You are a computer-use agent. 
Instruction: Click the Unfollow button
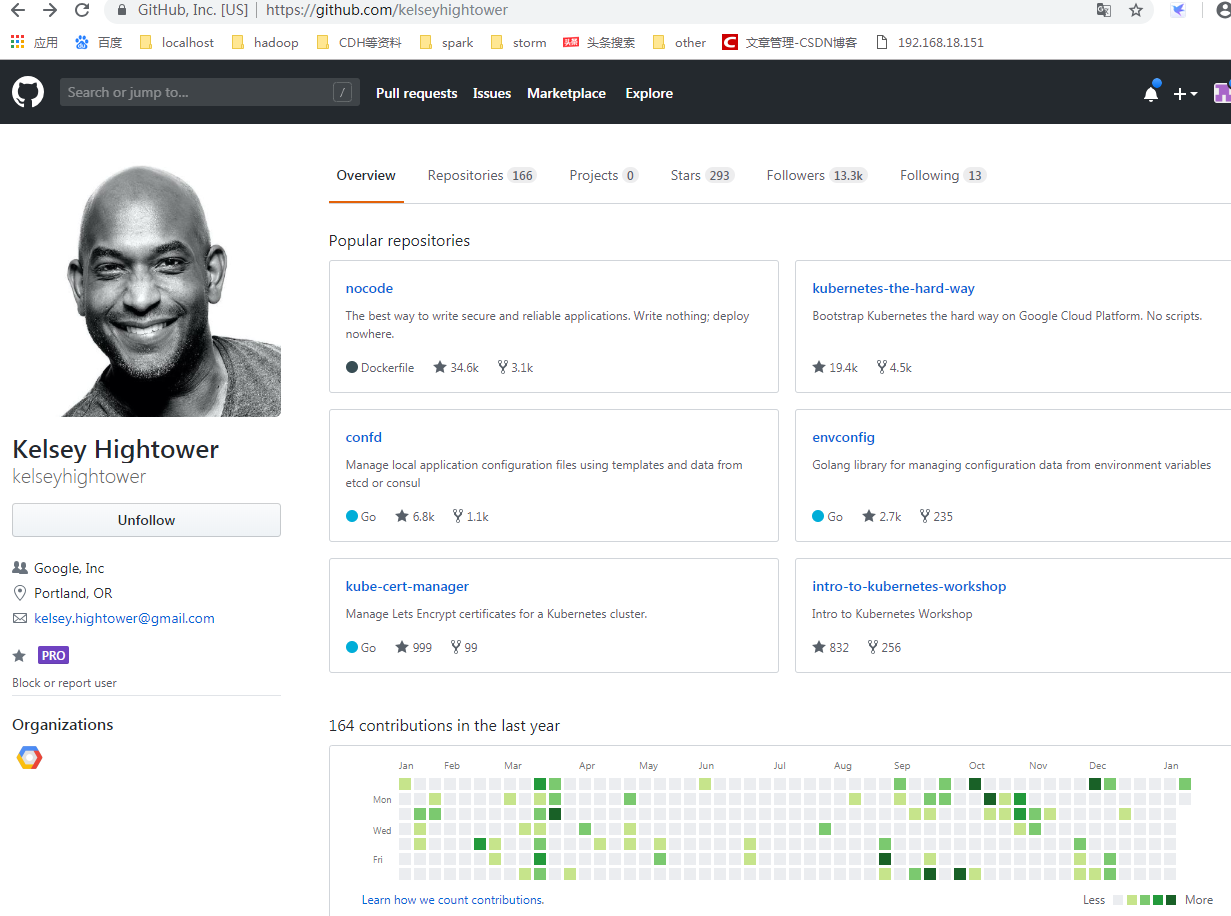(x=146, y=520)
